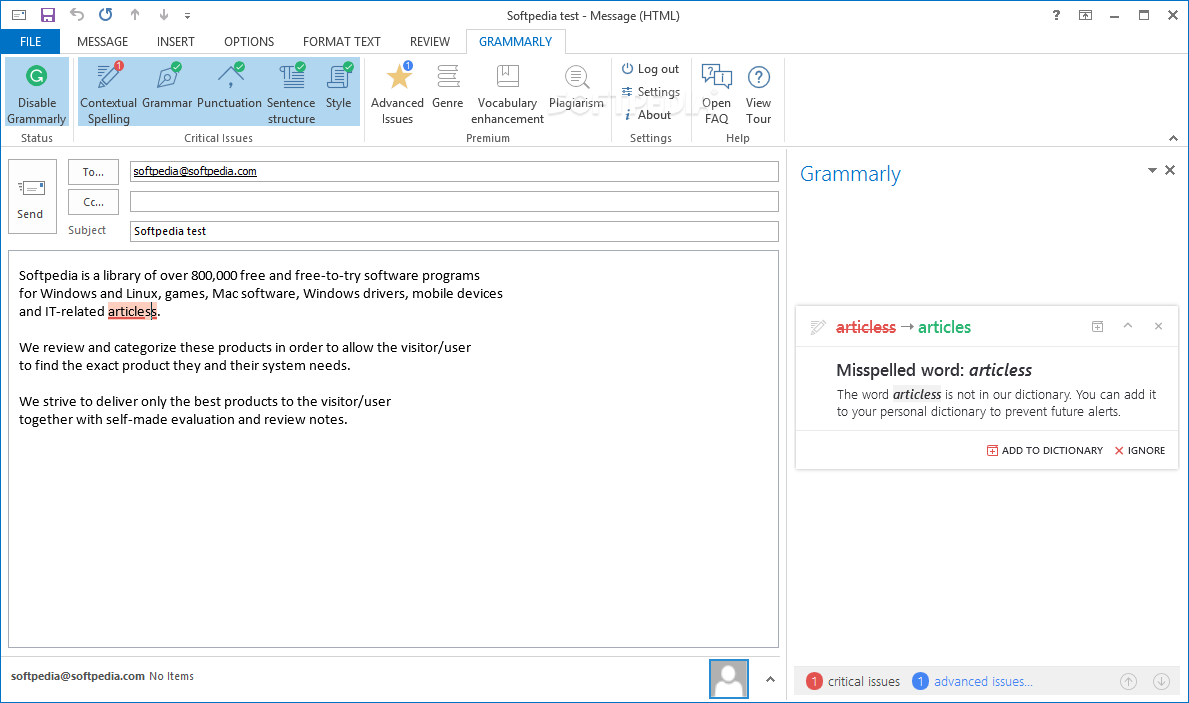Close the Grammarly side pane
The image size is (1189, 703).
point(1170,171)
